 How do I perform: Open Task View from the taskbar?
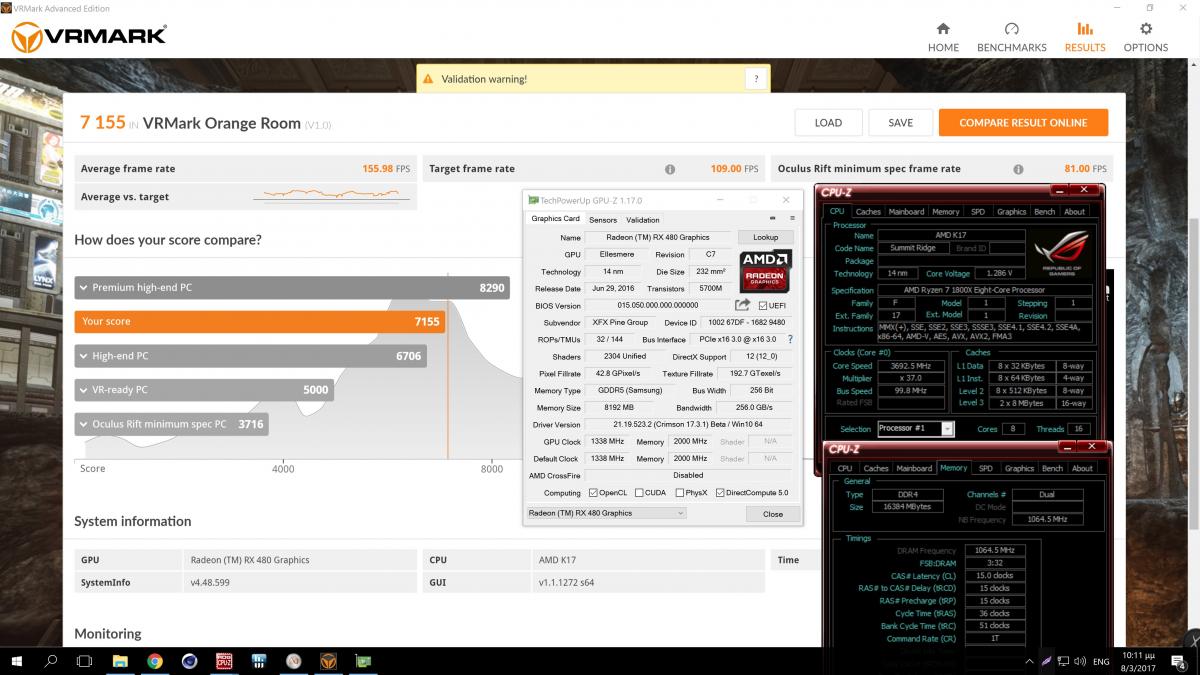85,661
